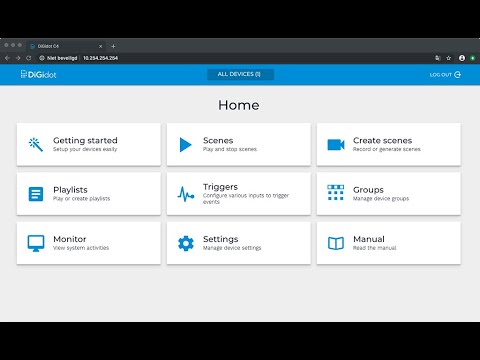The image size is (480, 360).
Task: Click the Home page heading
Action: click(x=239, y=105)
